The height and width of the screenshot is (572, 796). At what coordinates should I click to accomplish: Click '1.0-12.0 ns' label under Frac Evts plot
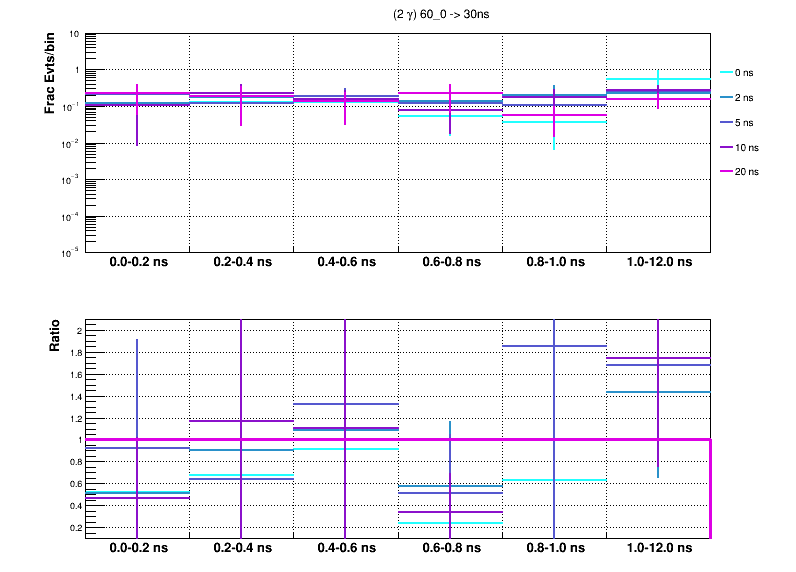pos(657,262)
